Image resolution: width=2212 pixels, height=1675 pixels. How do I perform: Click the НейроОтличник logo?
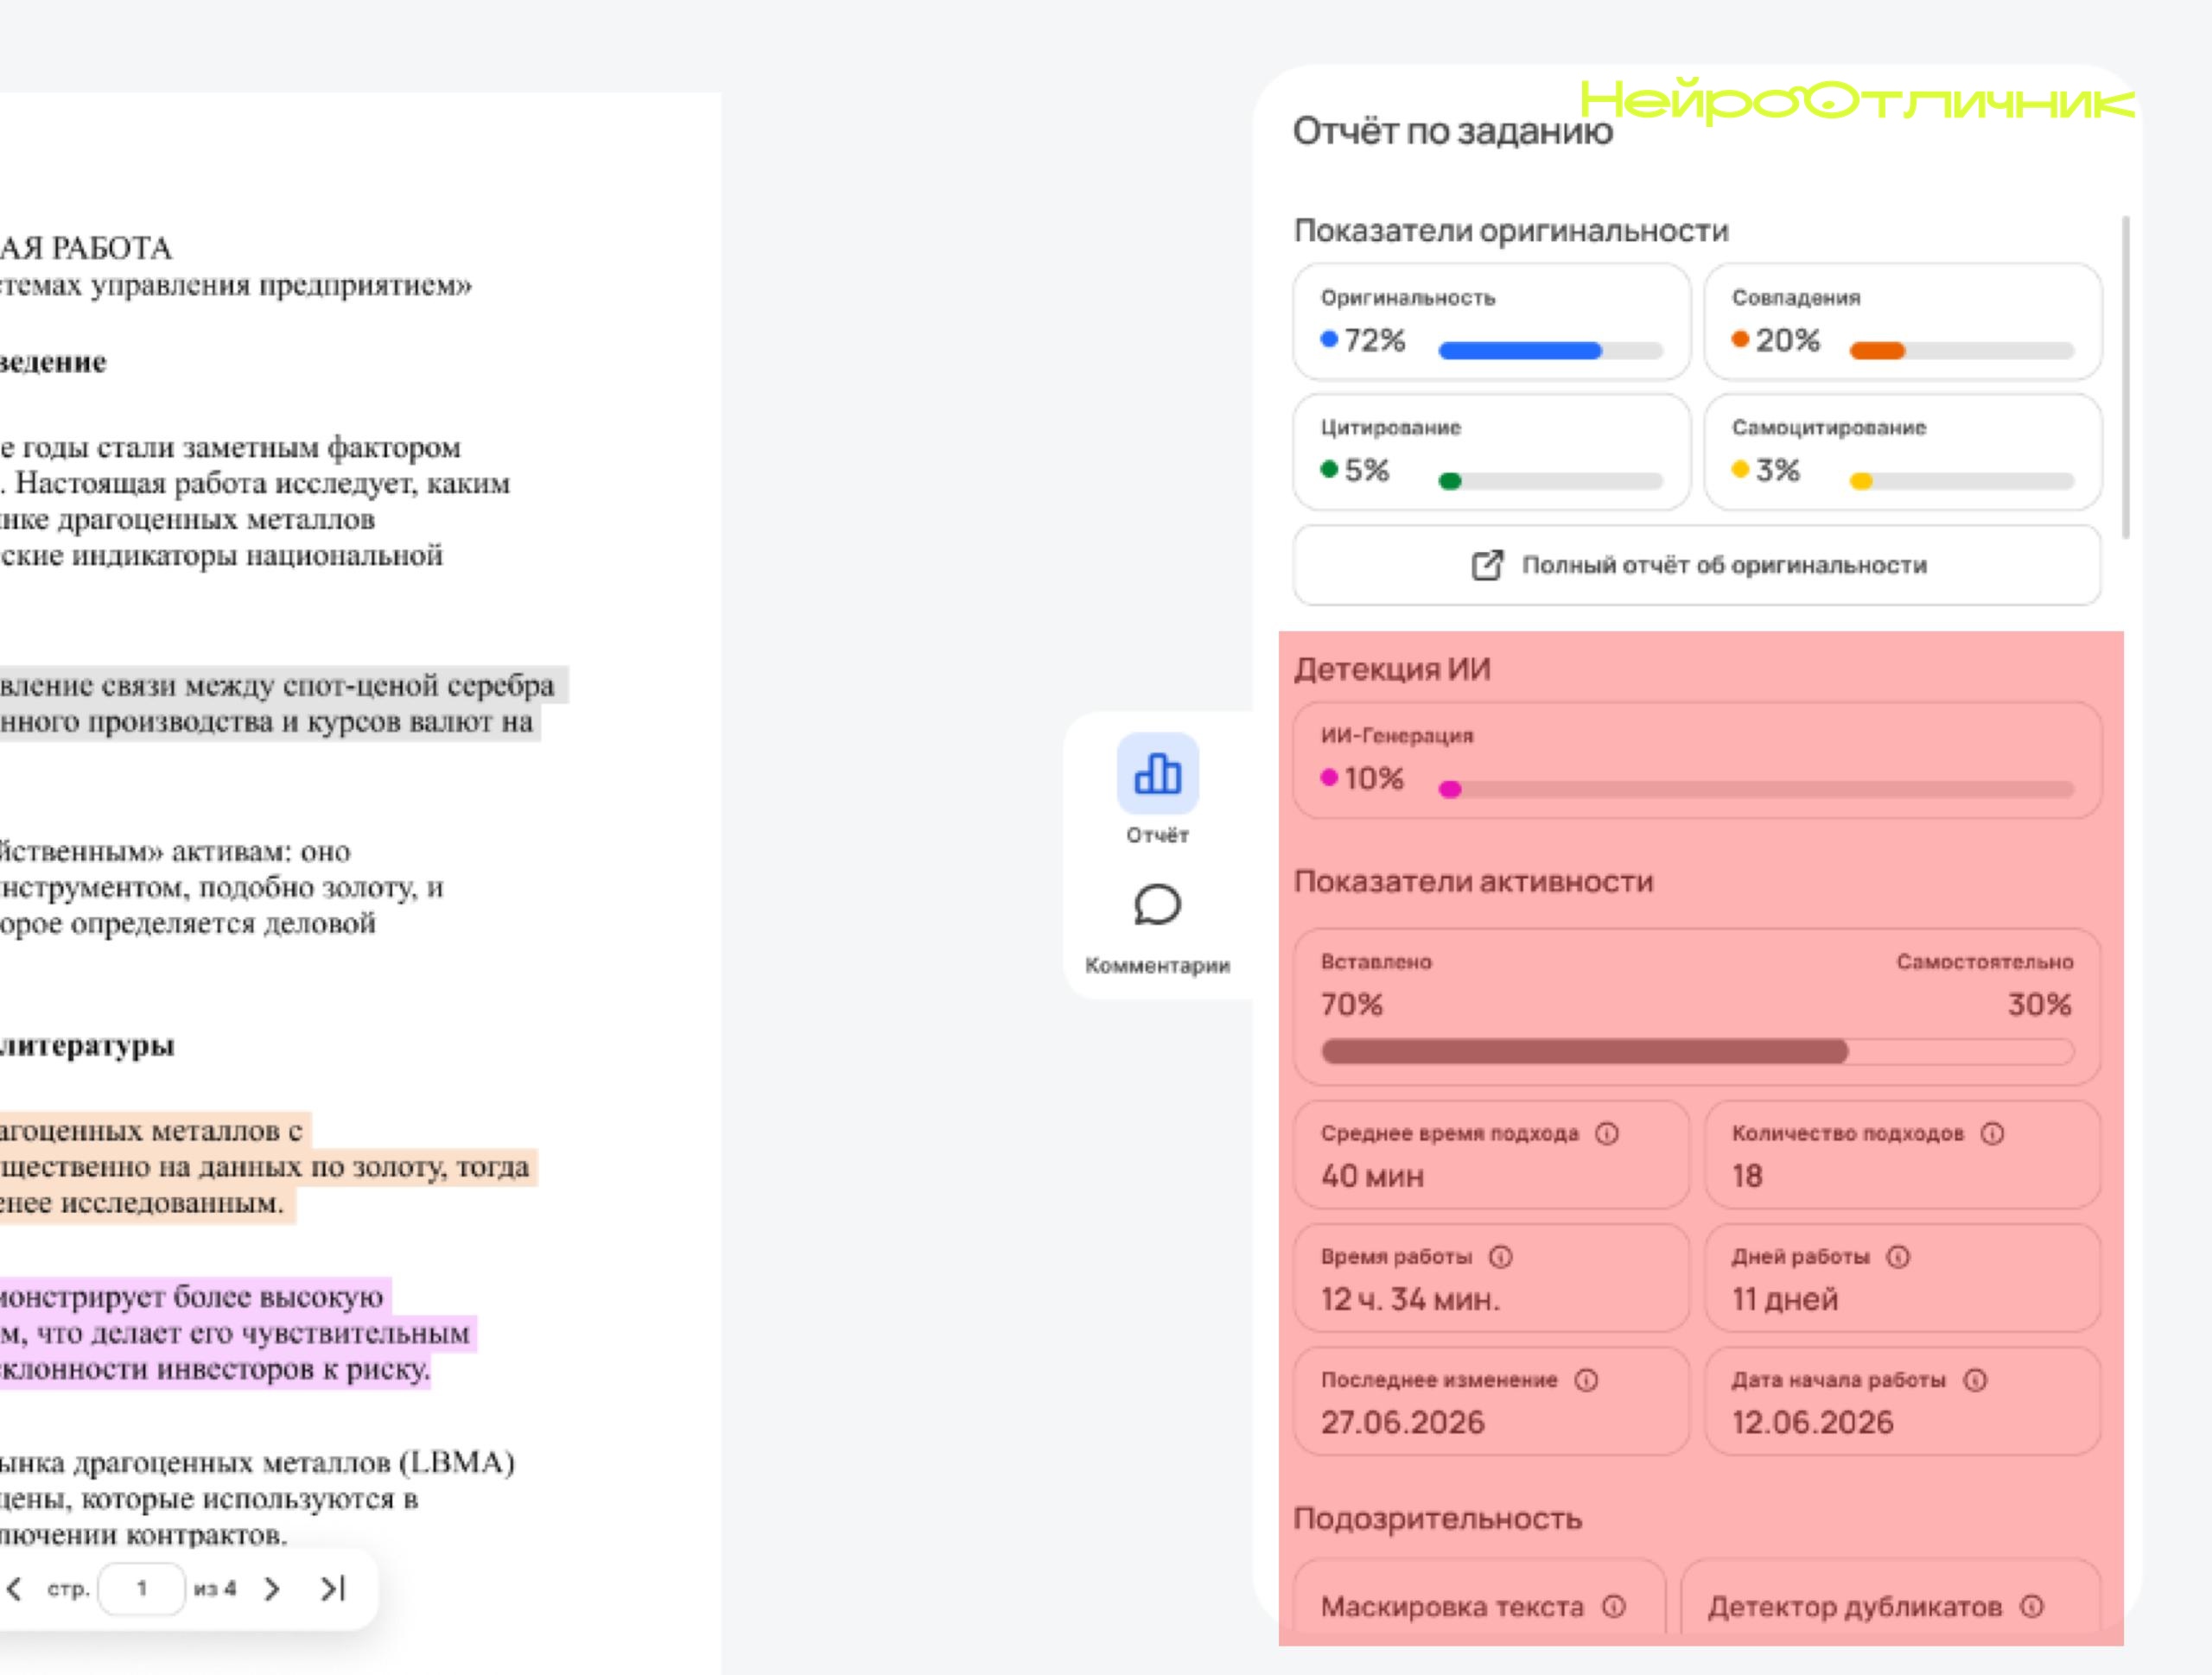point(1857,101)
